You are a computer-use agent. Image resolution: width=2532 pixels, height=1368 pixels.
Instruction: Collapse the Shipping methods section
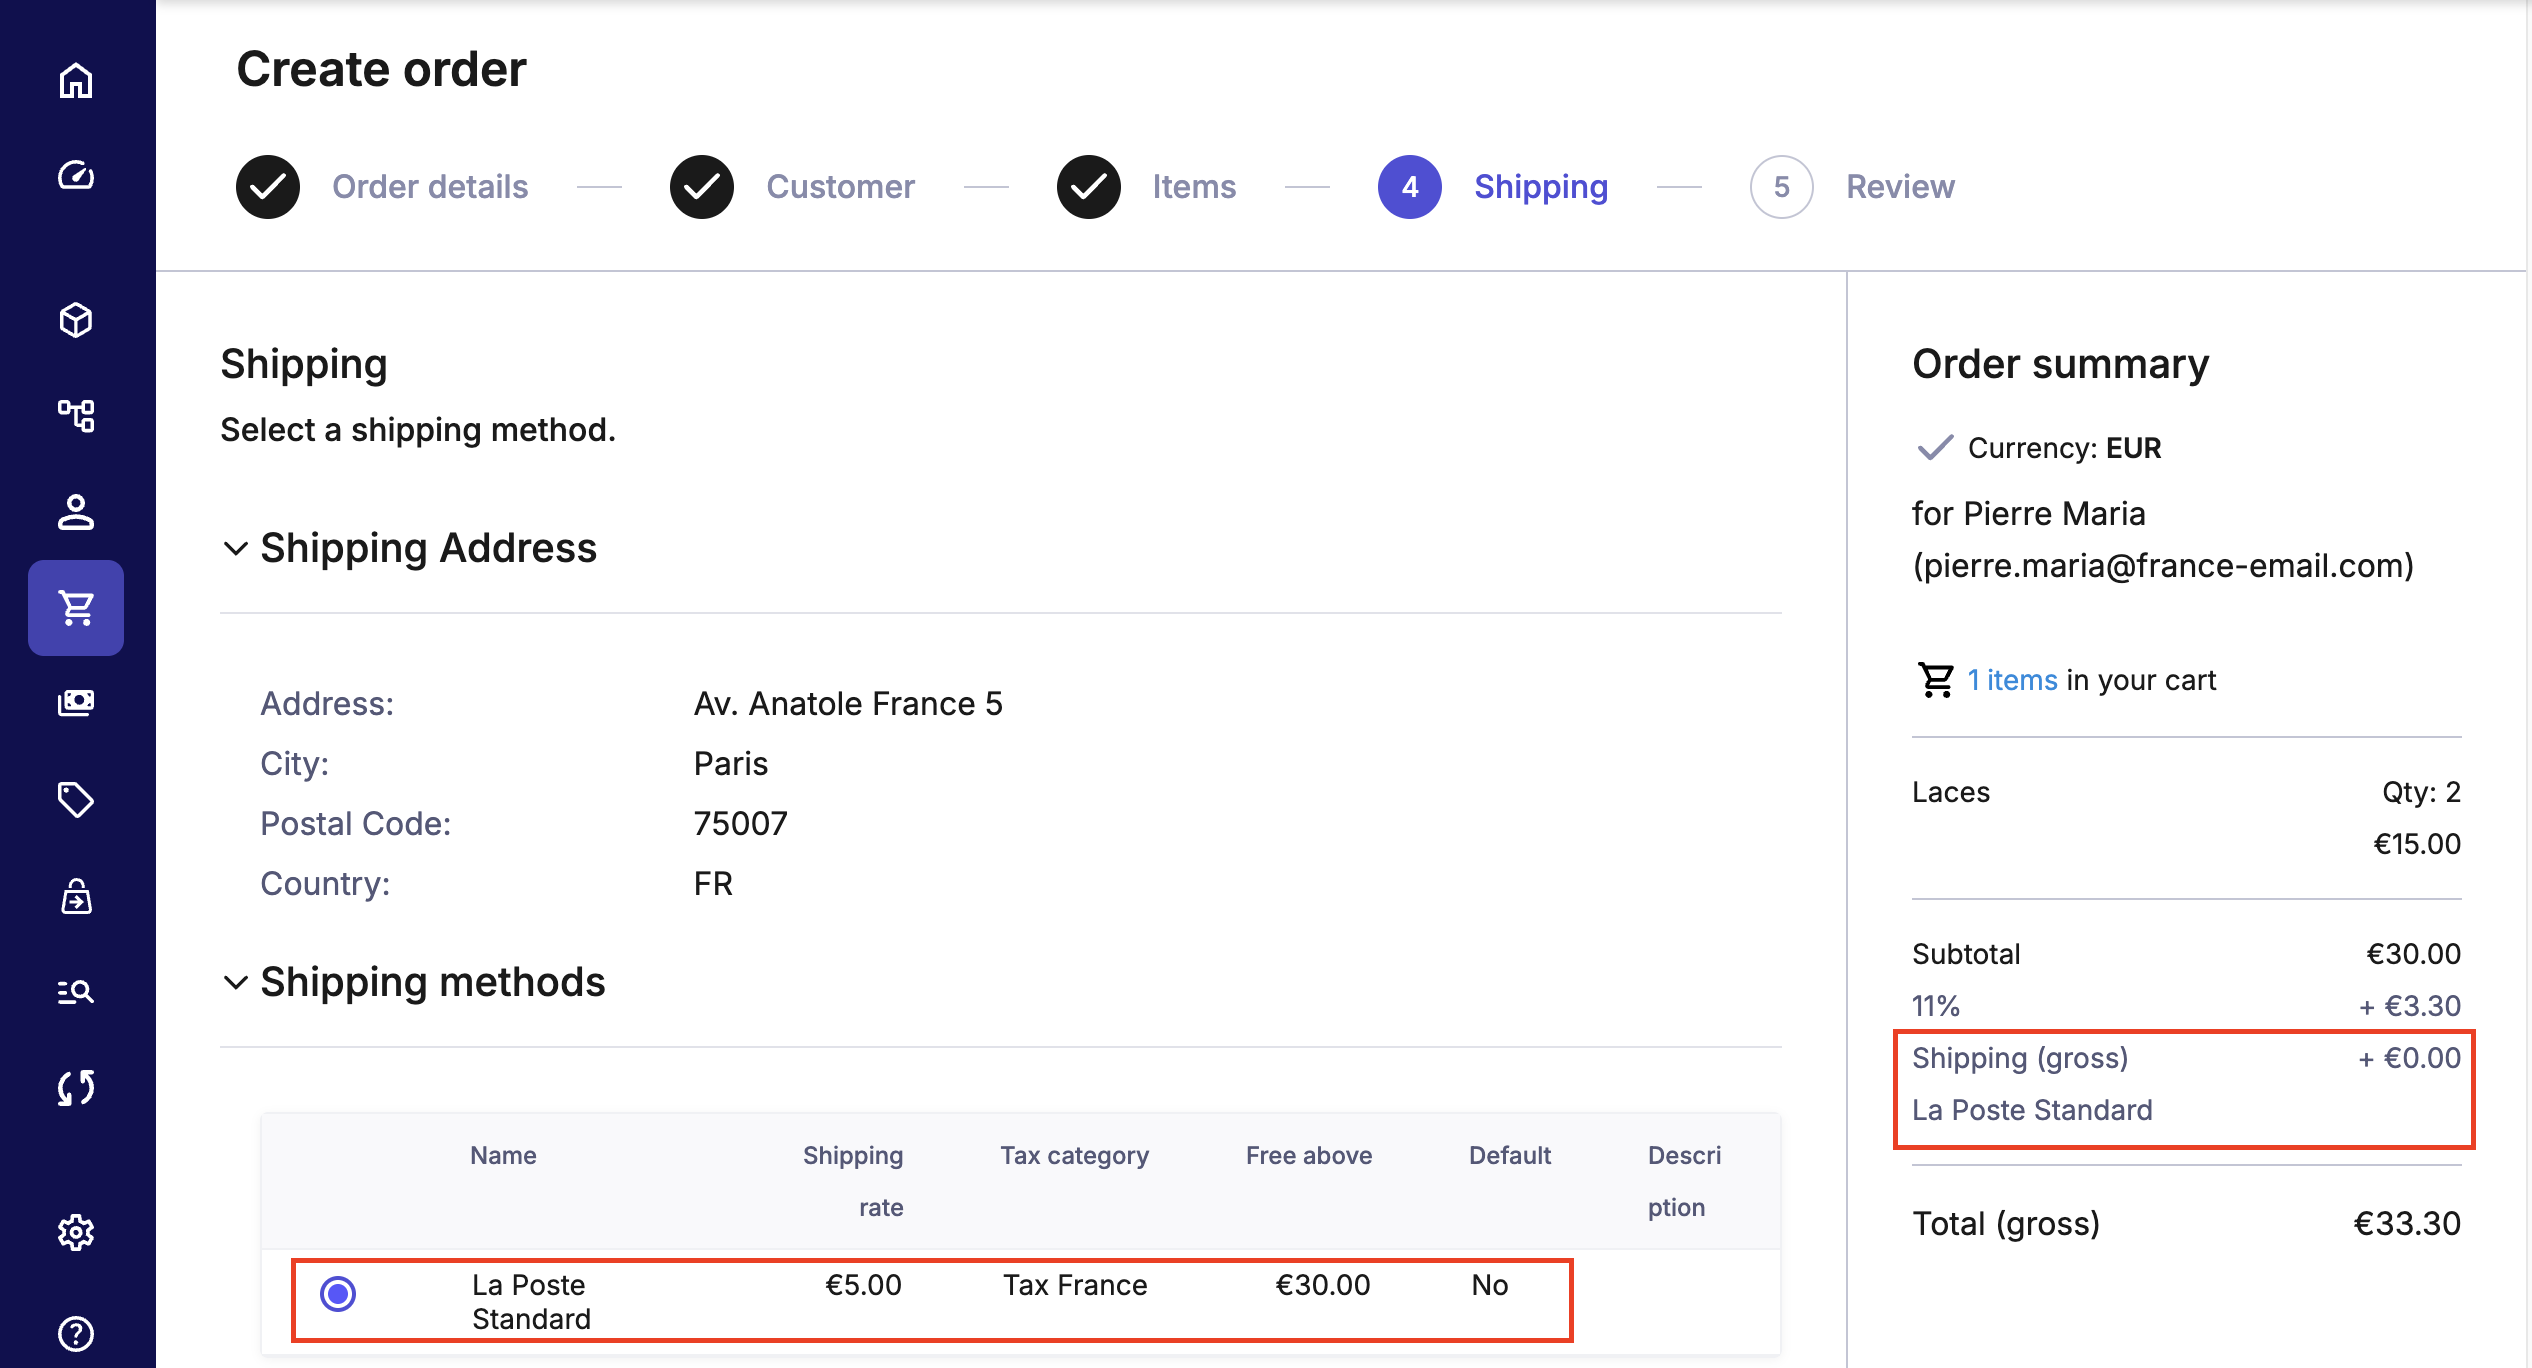236,983
